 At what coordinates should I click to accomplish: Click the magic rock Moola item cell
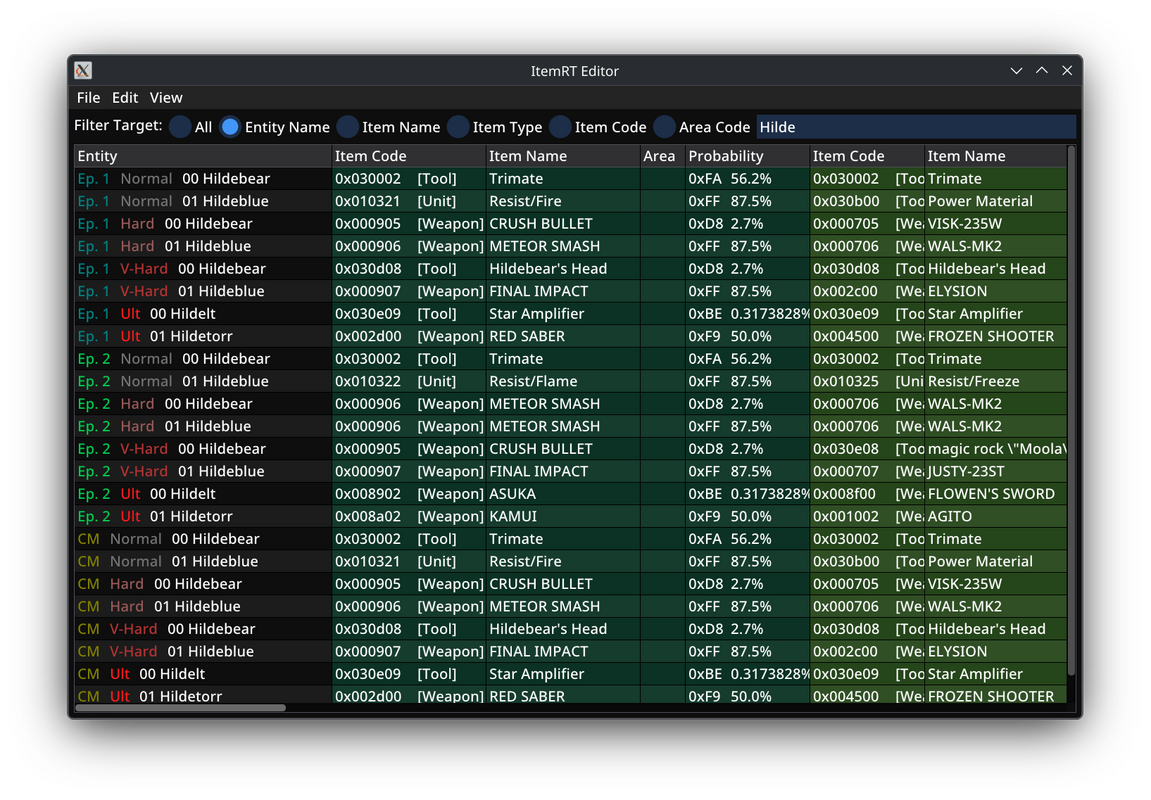995,449
